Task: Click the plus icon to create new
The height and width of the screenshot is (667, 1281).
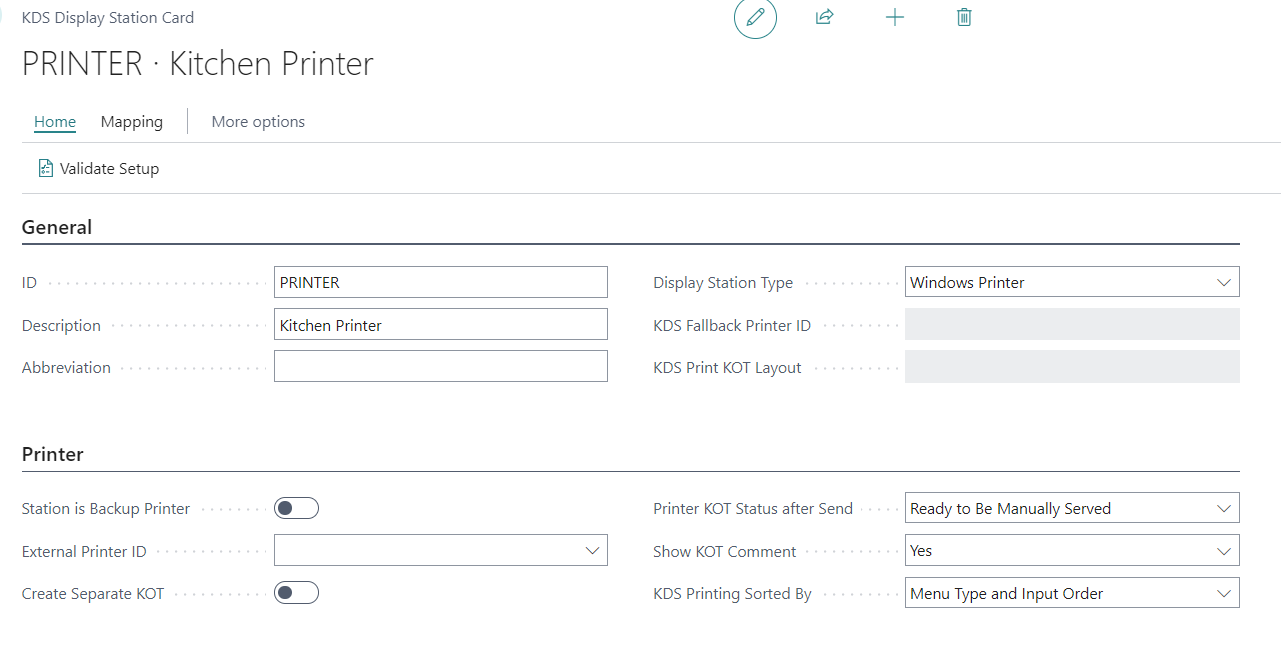Action: [x=895, y=17]
